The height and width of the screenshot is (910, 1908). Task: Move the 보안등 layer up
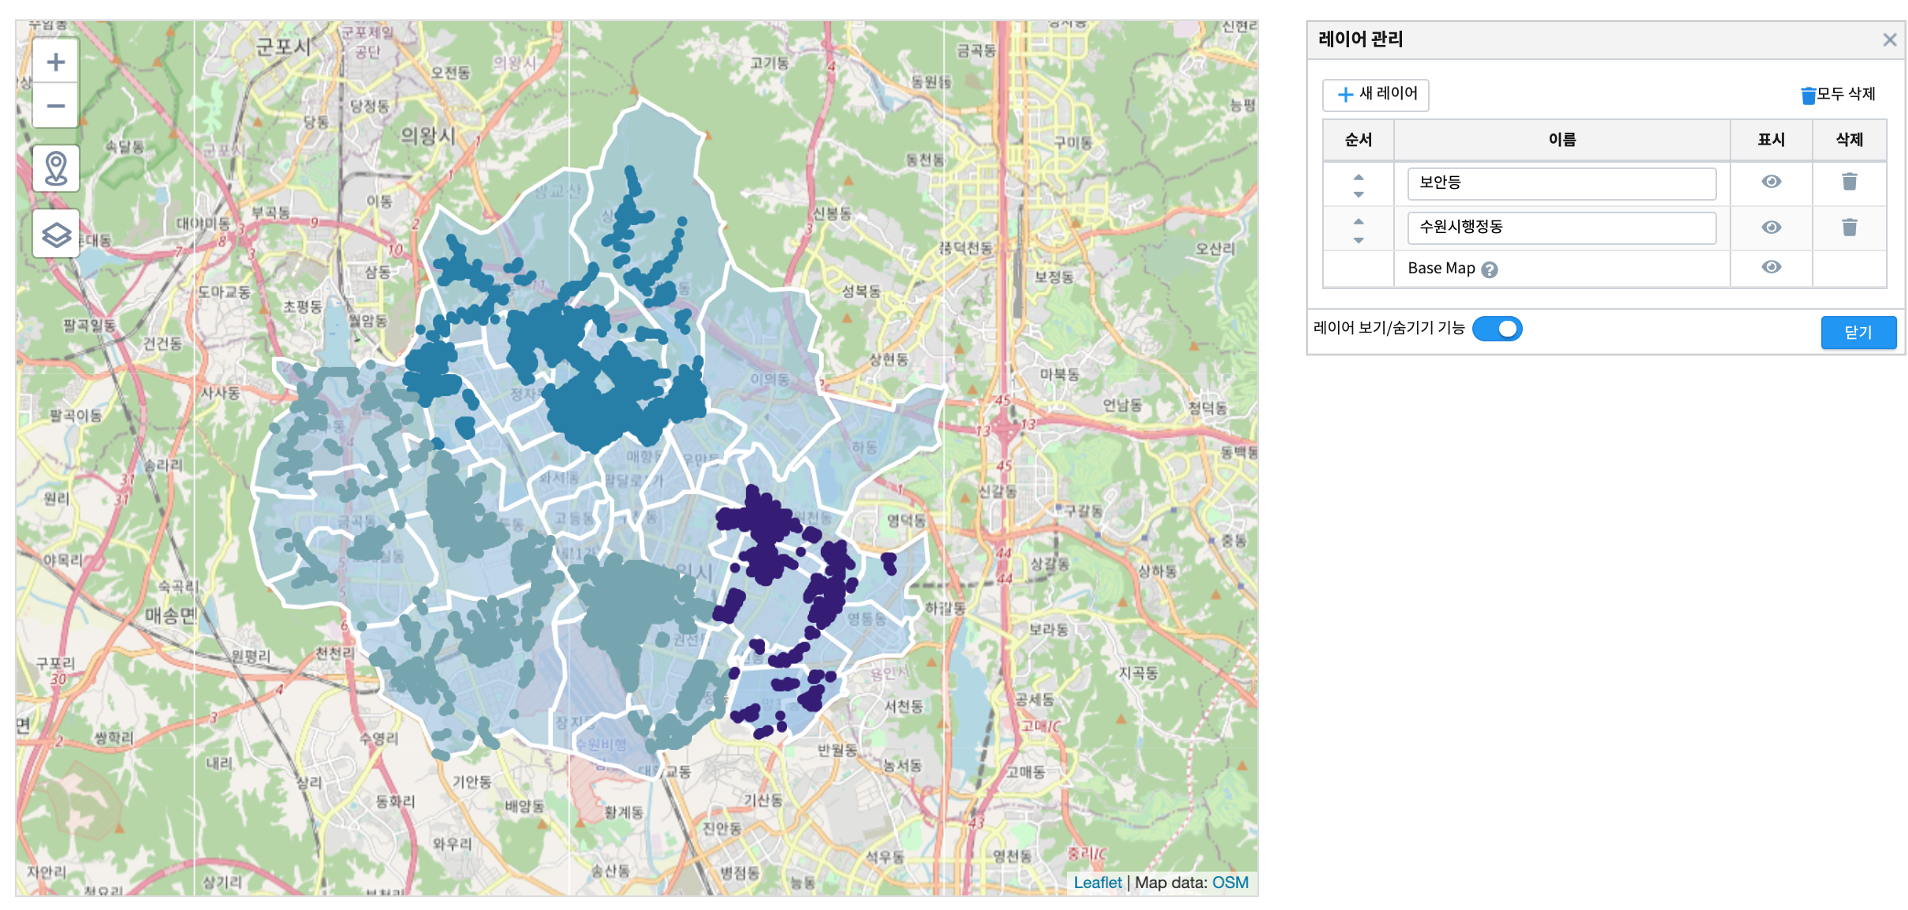click(1358, 176)
